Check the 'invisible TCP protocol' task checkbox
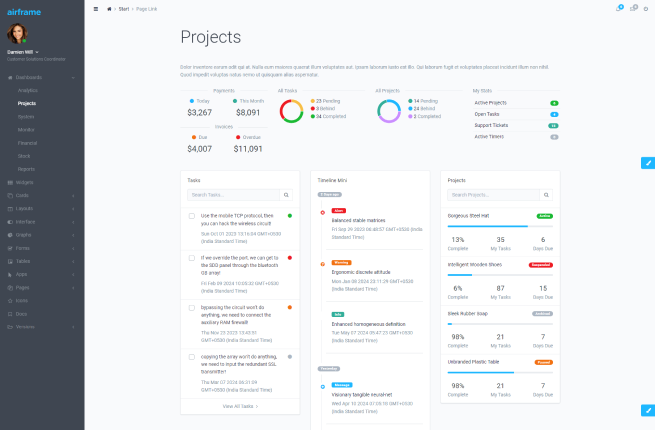 point(192,216)
